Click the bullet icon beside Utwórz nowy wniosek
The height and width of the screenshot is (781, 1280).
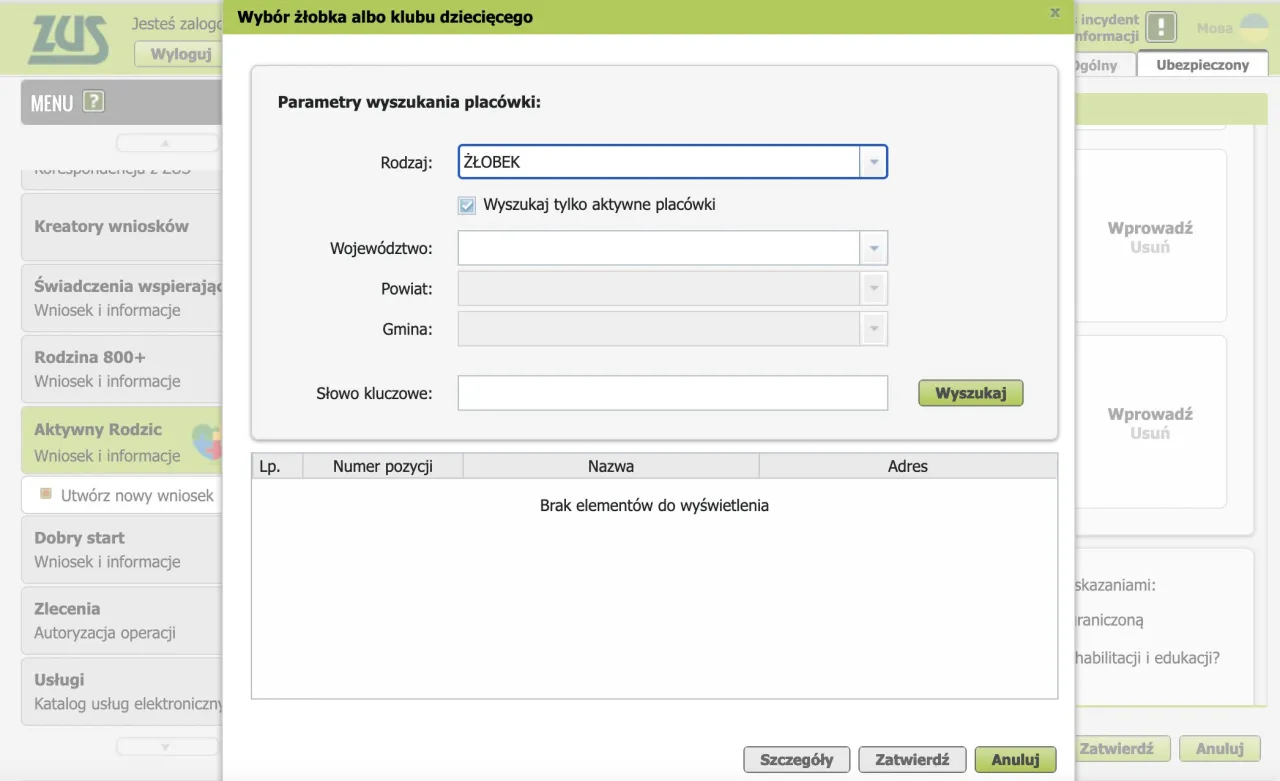point(45,494)
